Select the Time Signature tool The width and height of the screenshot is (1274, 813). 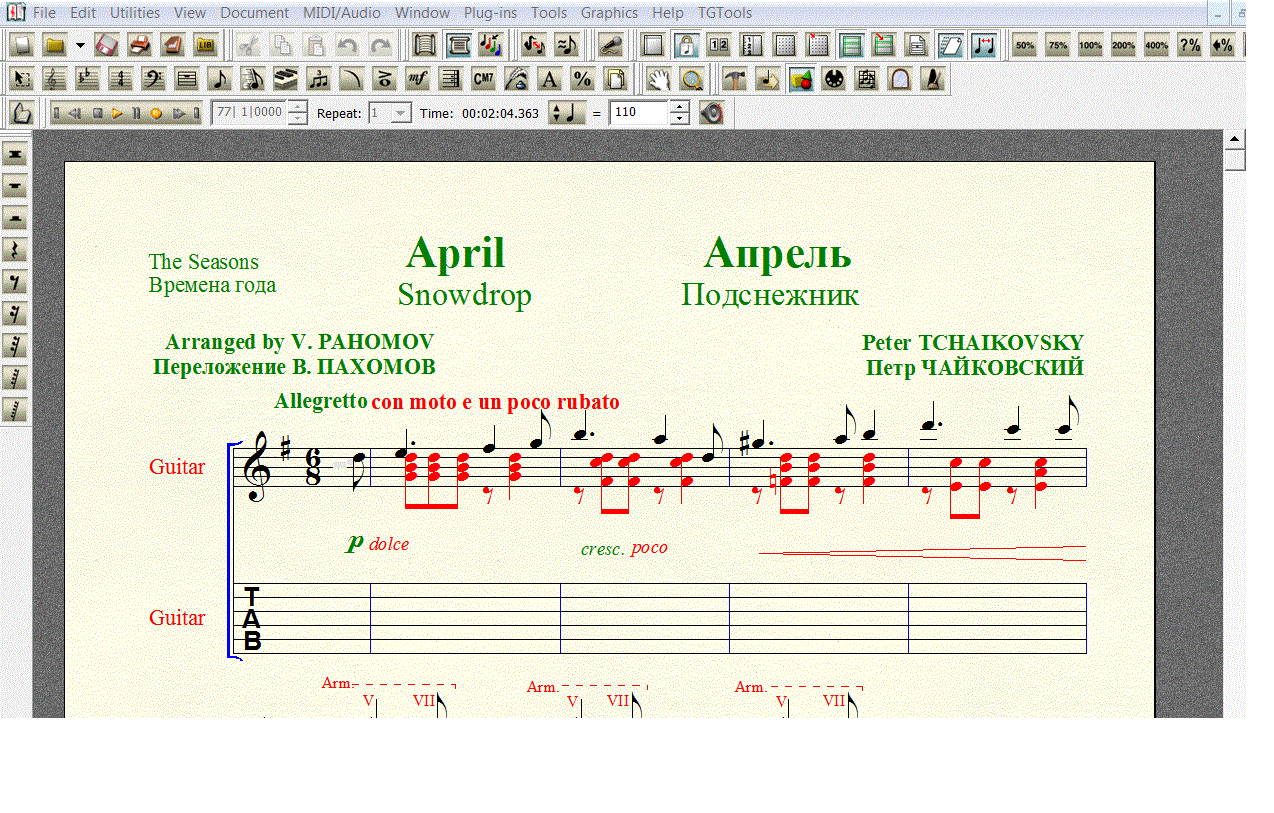[121, 79]
